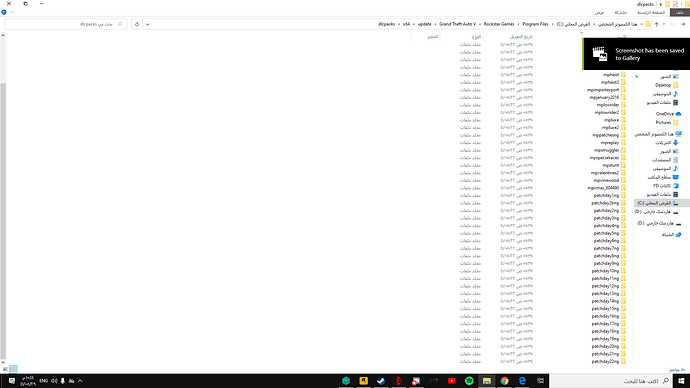Click the up-one-level arrow button
This screenshot has height=388, width=690.
tap(657, 24)
